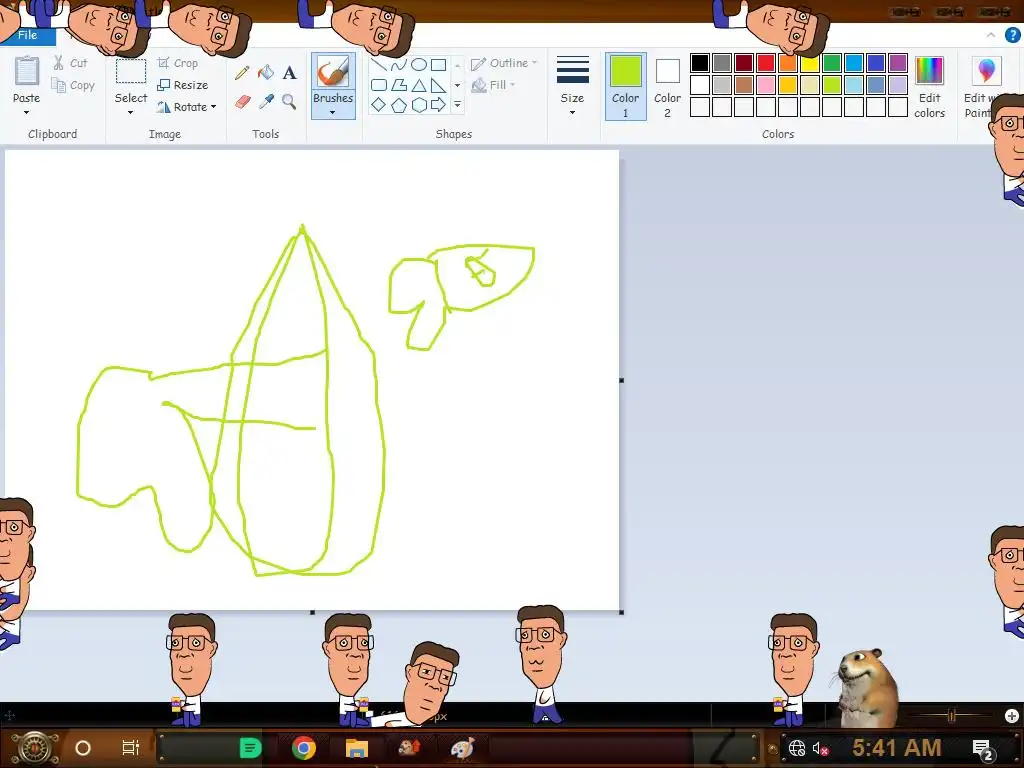Choose the Right triangle shape
The image size is (1024, 768).
[439, 85]
